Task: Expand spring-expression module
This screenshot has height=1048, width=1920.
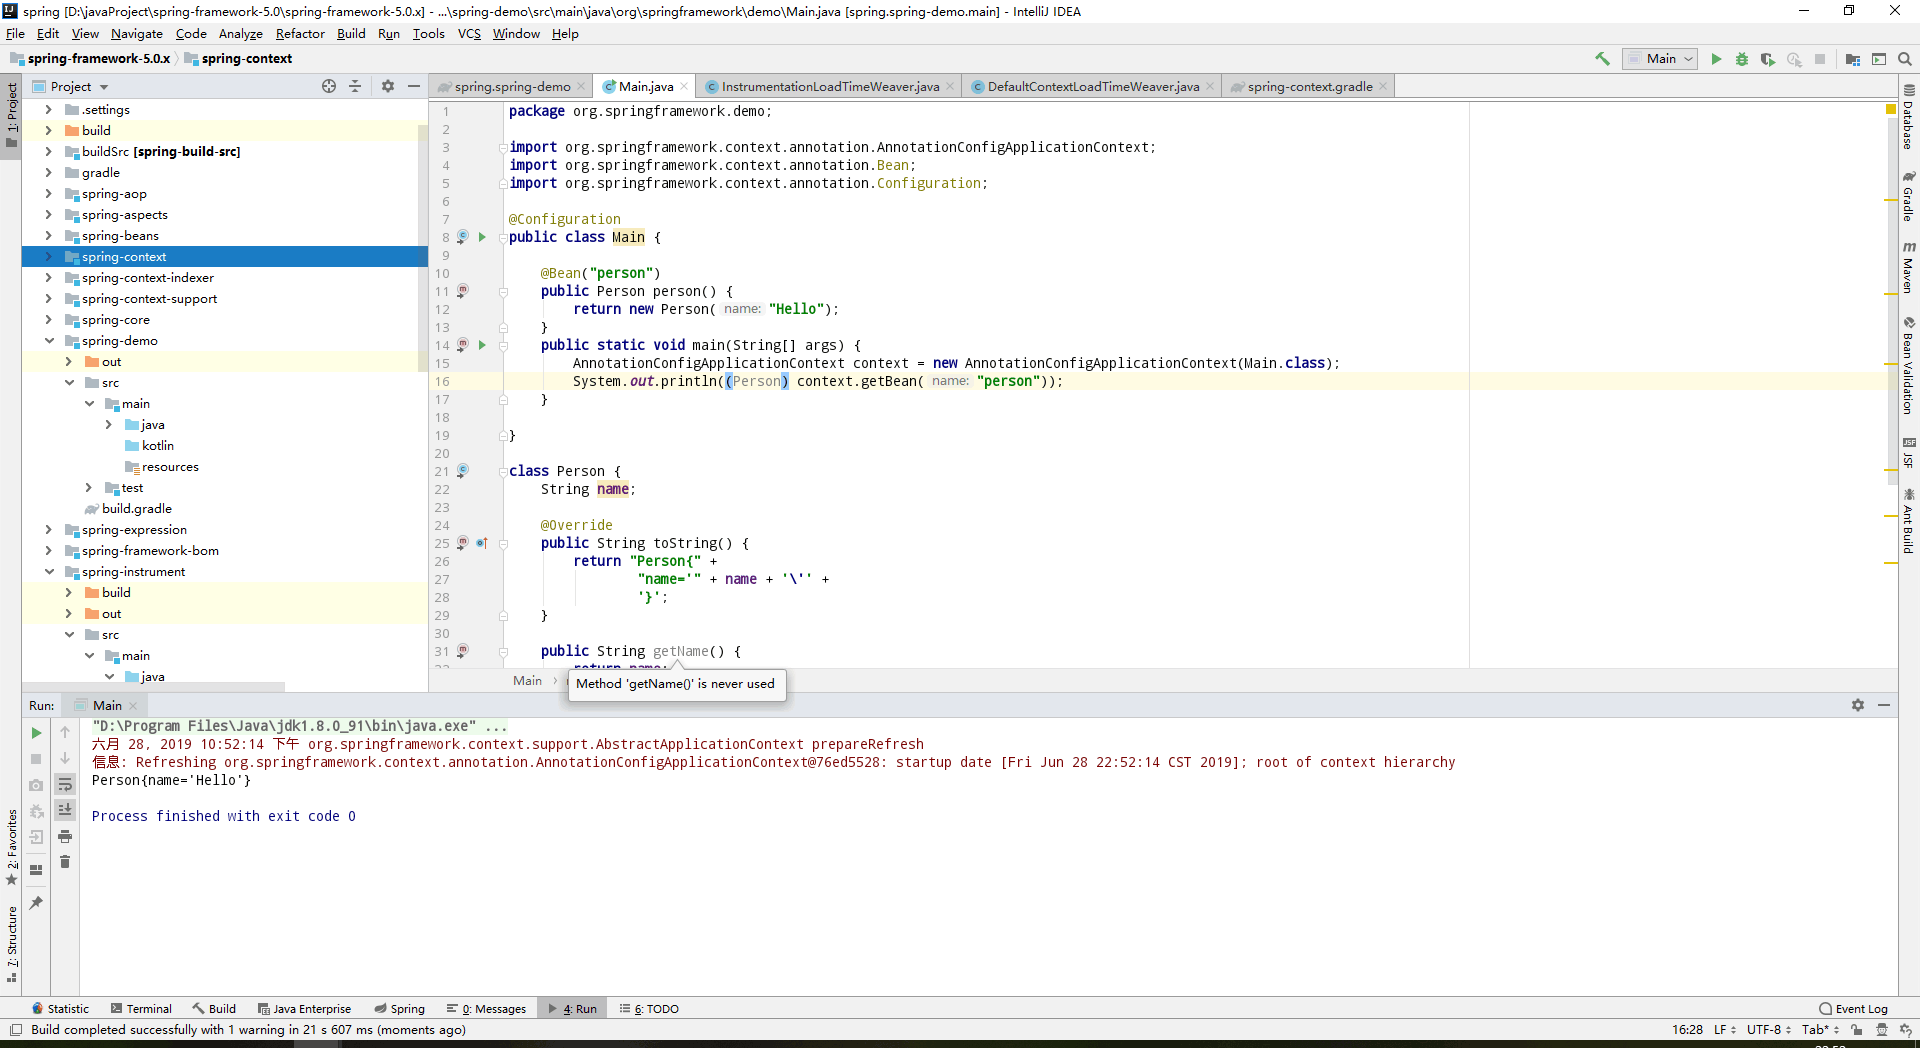Action: click(x=48, y=530)
